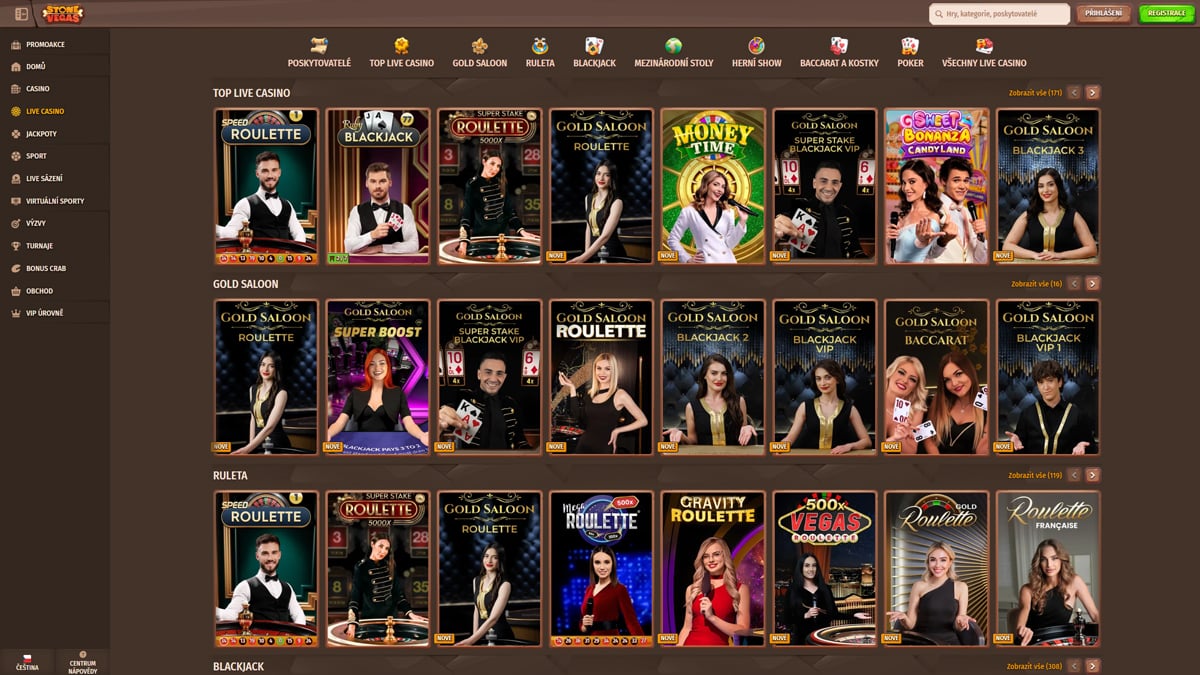Open the Čeština language selector

27,661
